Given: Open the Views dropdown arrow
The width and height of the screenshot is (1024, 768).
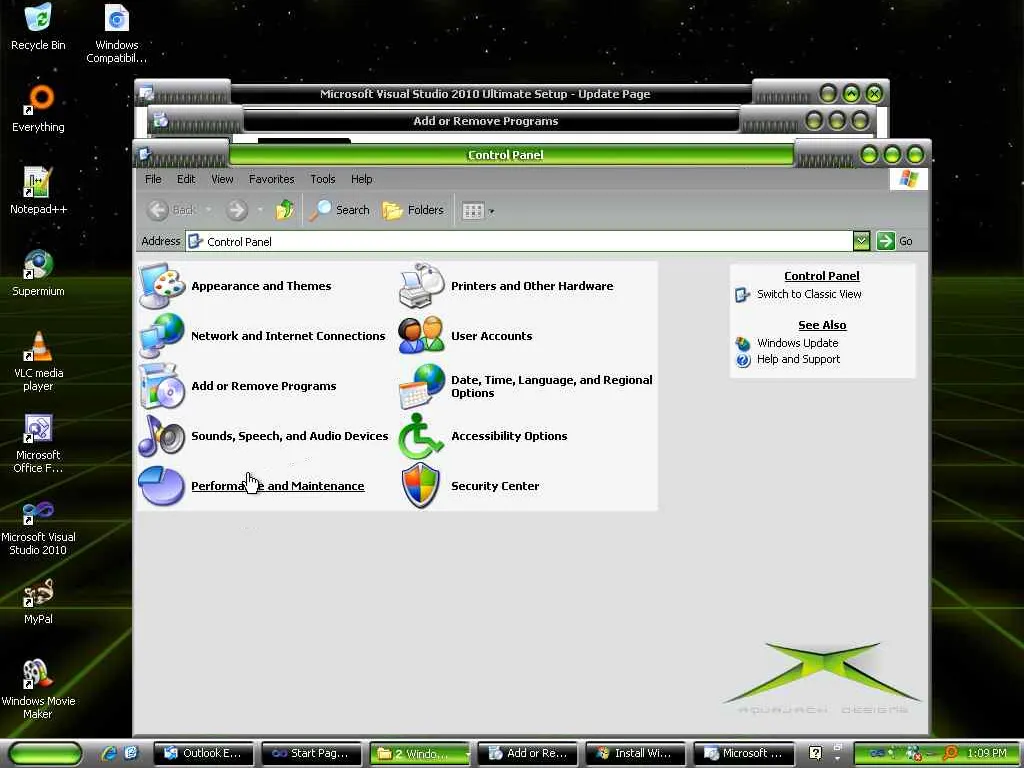Looking at the screenshot, I should point(492,212).
